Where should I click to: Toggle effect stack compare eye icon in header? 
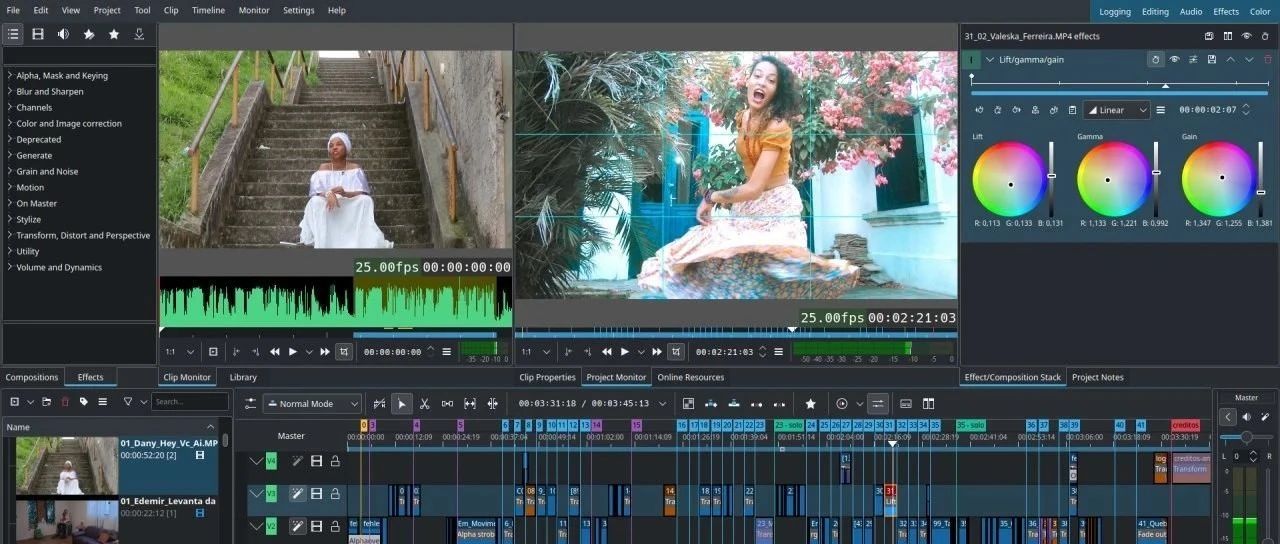click(x=1246, y=36)
